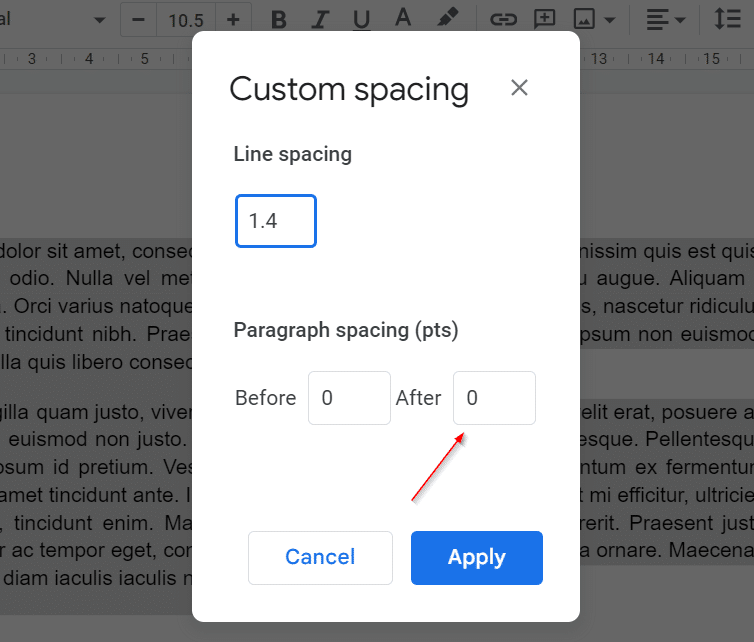Click the insert image icon

[x=584, y=19]
